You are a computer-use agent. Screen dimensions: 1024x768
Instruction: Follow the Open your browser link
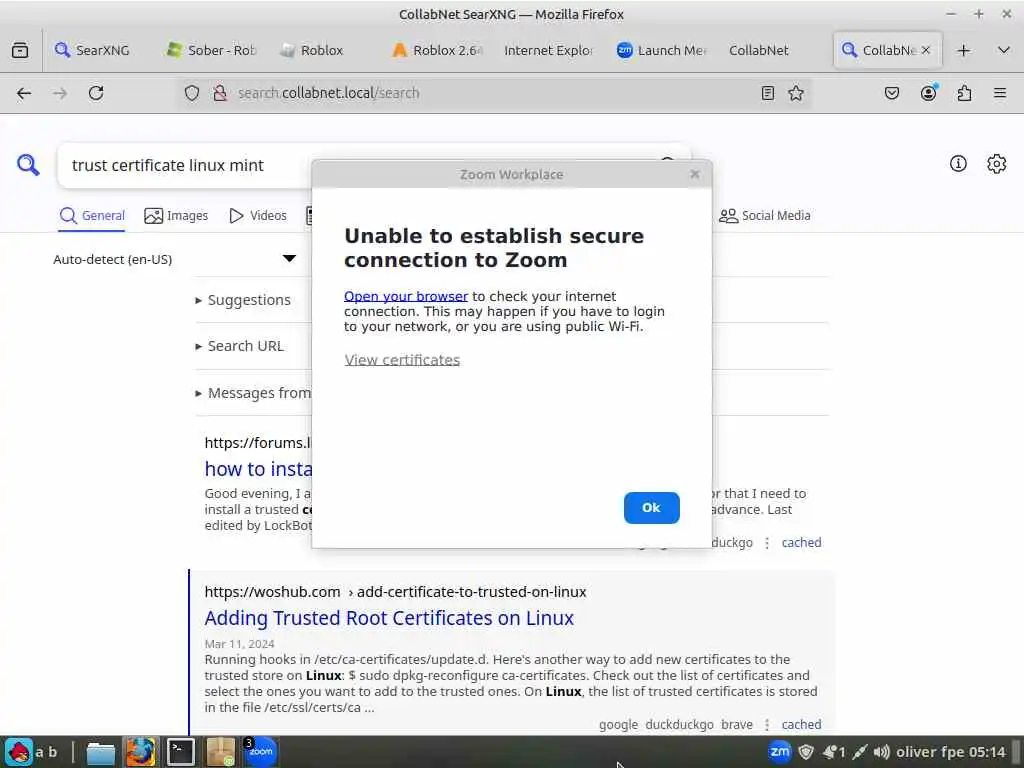(406, 296)
